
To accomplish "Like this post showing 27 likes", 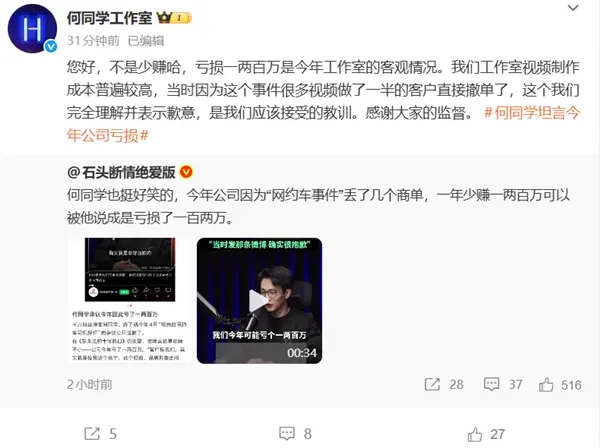I will coord(486,434).
